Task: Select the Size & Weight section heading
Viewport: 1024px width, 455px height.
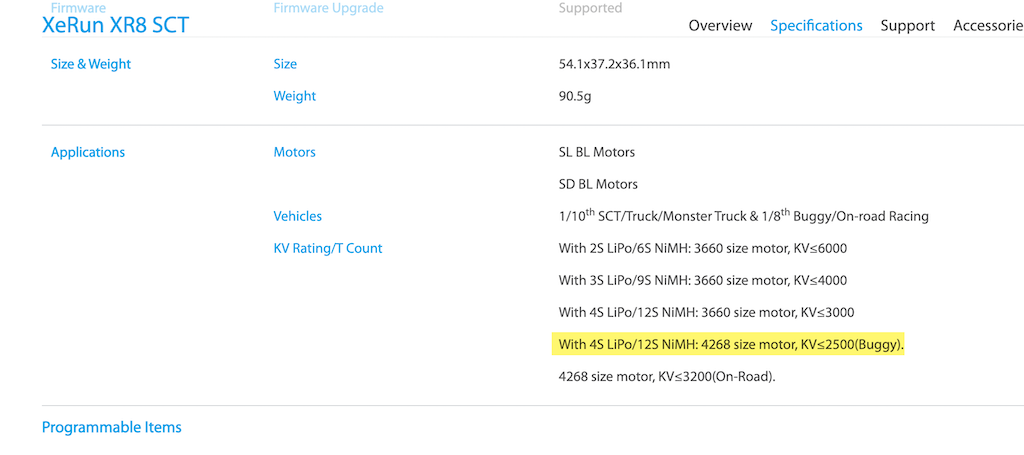Action: coord(91,64)
